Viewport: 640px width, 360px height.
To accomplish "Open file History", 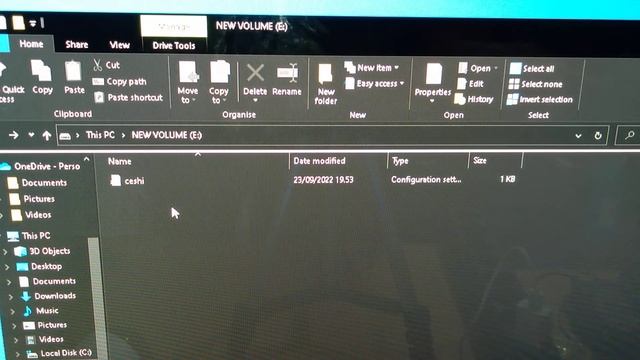I will 474,99.
